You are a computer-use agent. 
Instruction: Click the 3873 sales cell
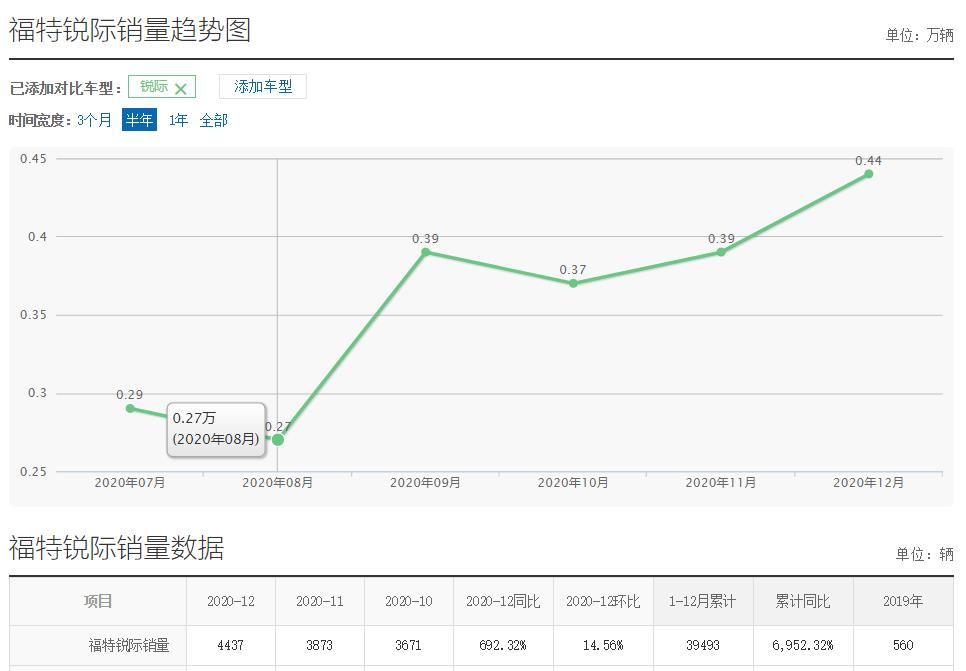[x=320, y=645]
